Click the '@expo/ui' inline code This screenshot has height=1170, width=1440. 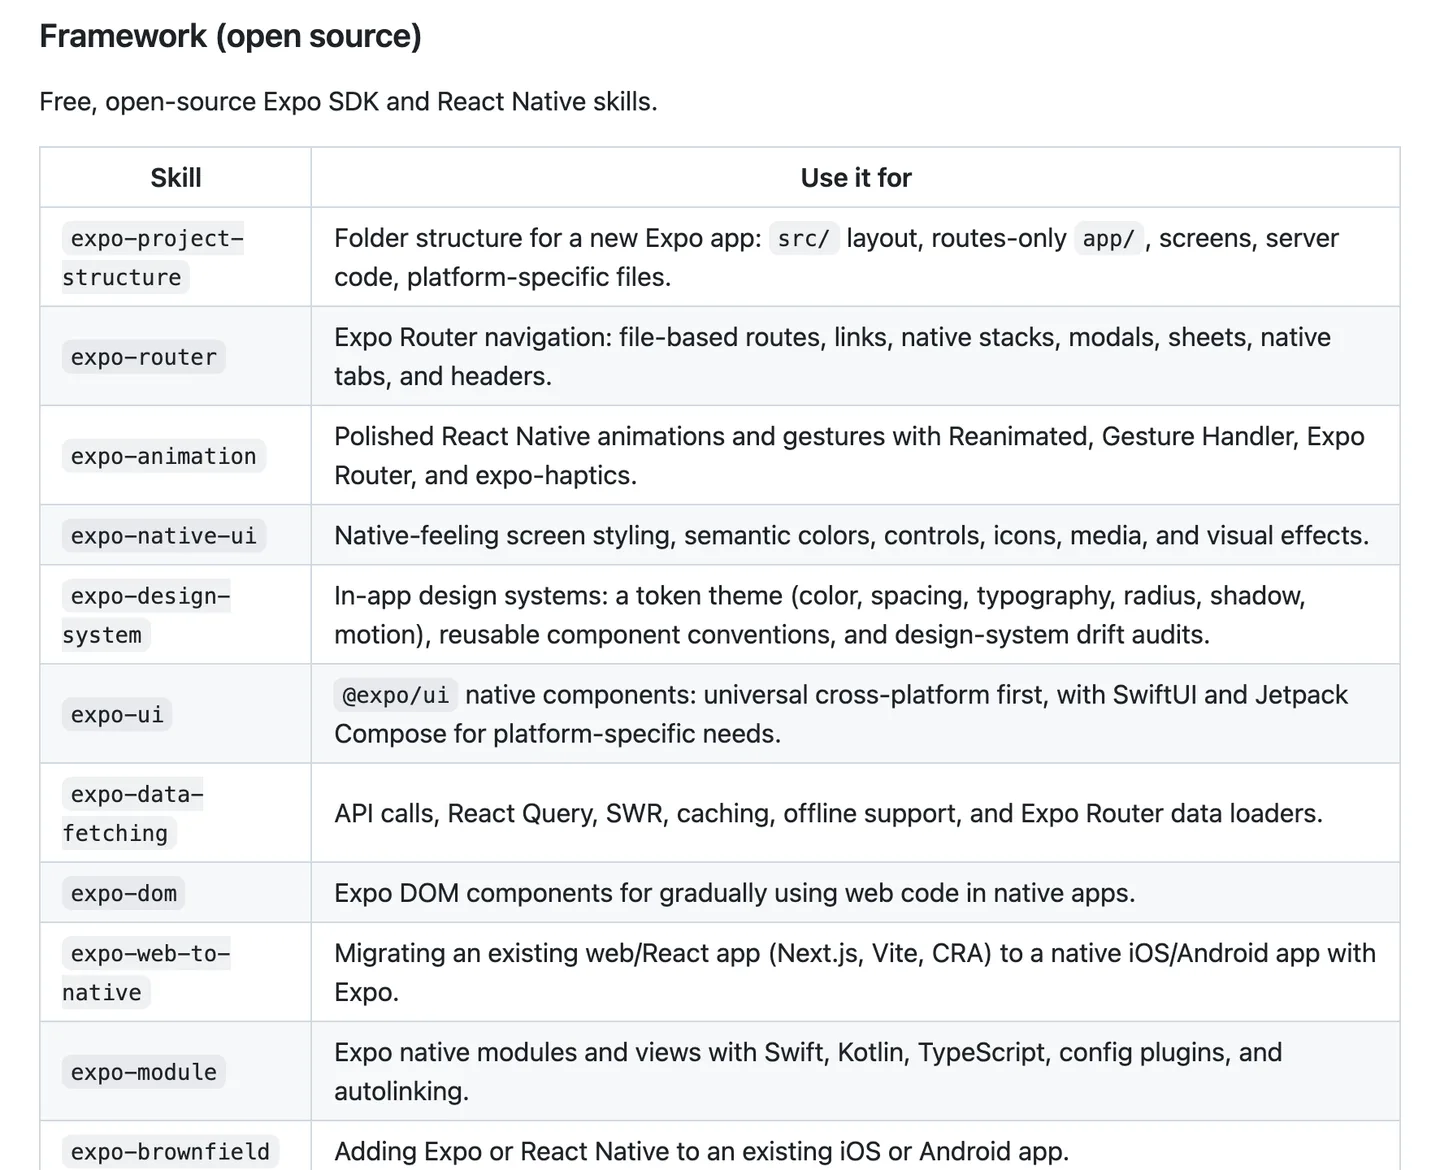coord(396,694)
